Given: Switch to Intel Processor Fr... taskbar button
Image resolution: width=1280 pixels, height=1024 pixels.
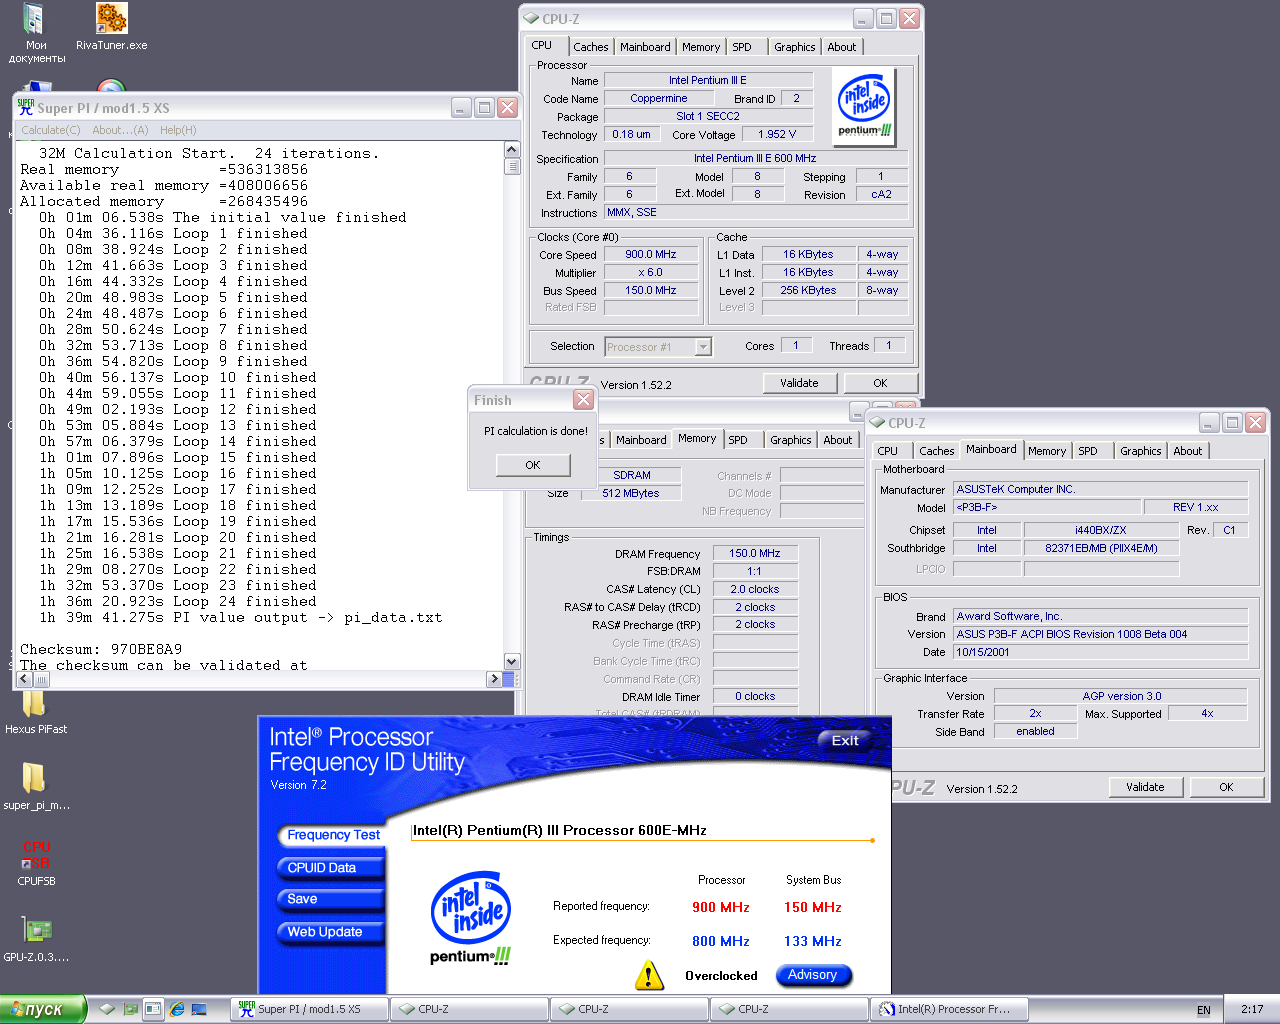Looking at the screenshot, I should (x=949, y=1010).
